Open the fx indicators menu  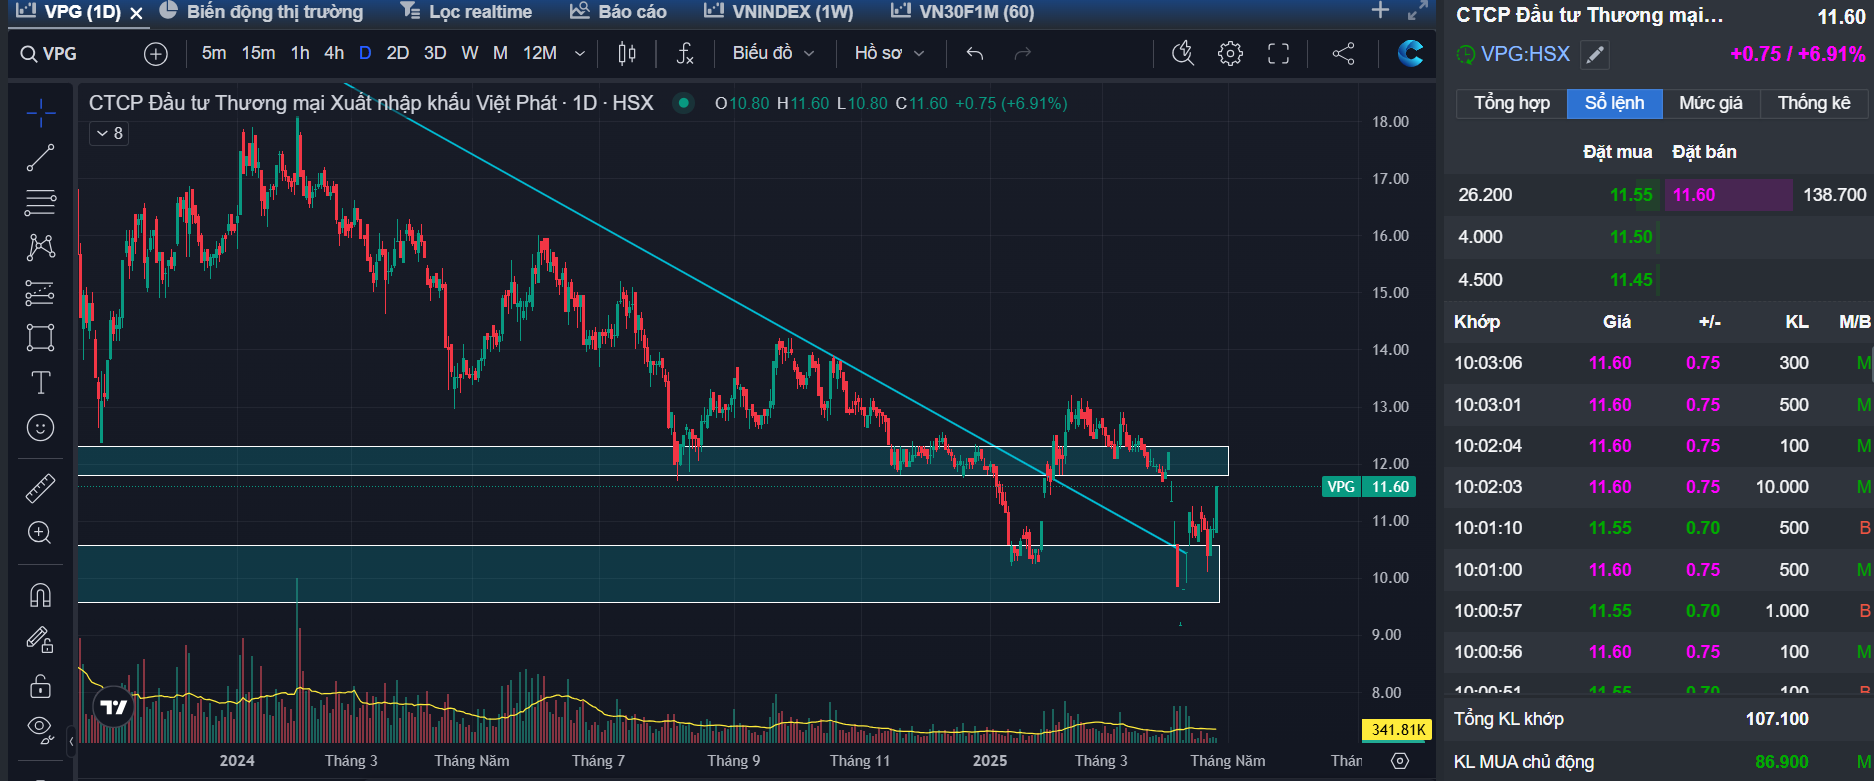(x=685, y=54)
